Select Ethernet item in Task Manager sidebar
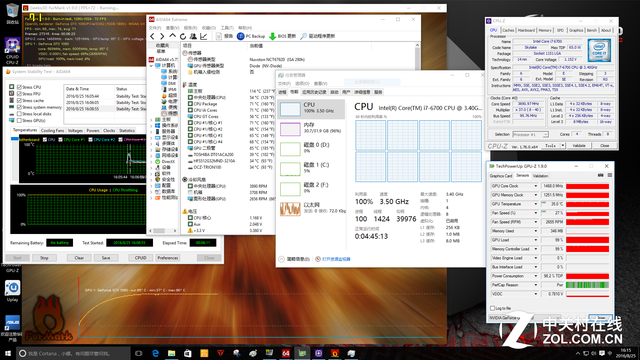Viewport: 640px width, 360px height. click(x=311, y=209)
